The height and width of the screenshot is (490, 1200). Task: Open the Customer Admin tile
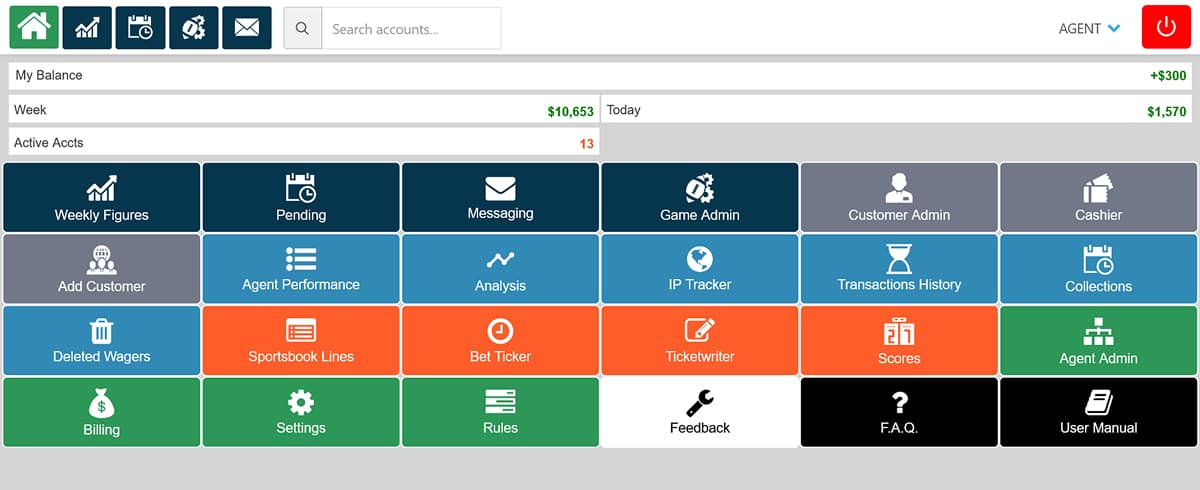(x=899, y=198)
